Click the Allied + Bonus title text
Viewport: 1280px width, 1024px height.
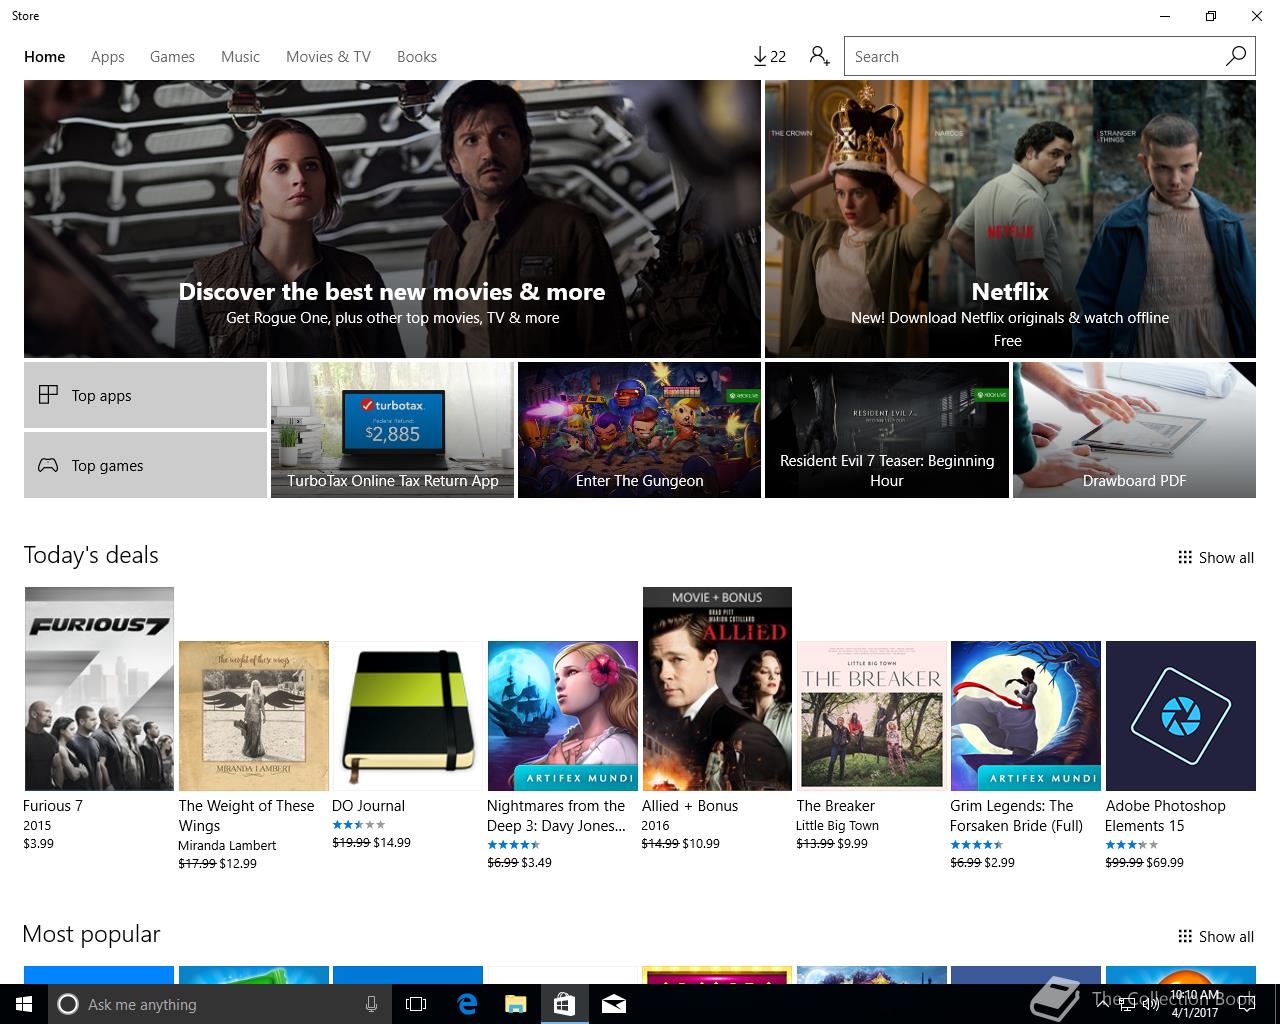[x=690, y=806]
